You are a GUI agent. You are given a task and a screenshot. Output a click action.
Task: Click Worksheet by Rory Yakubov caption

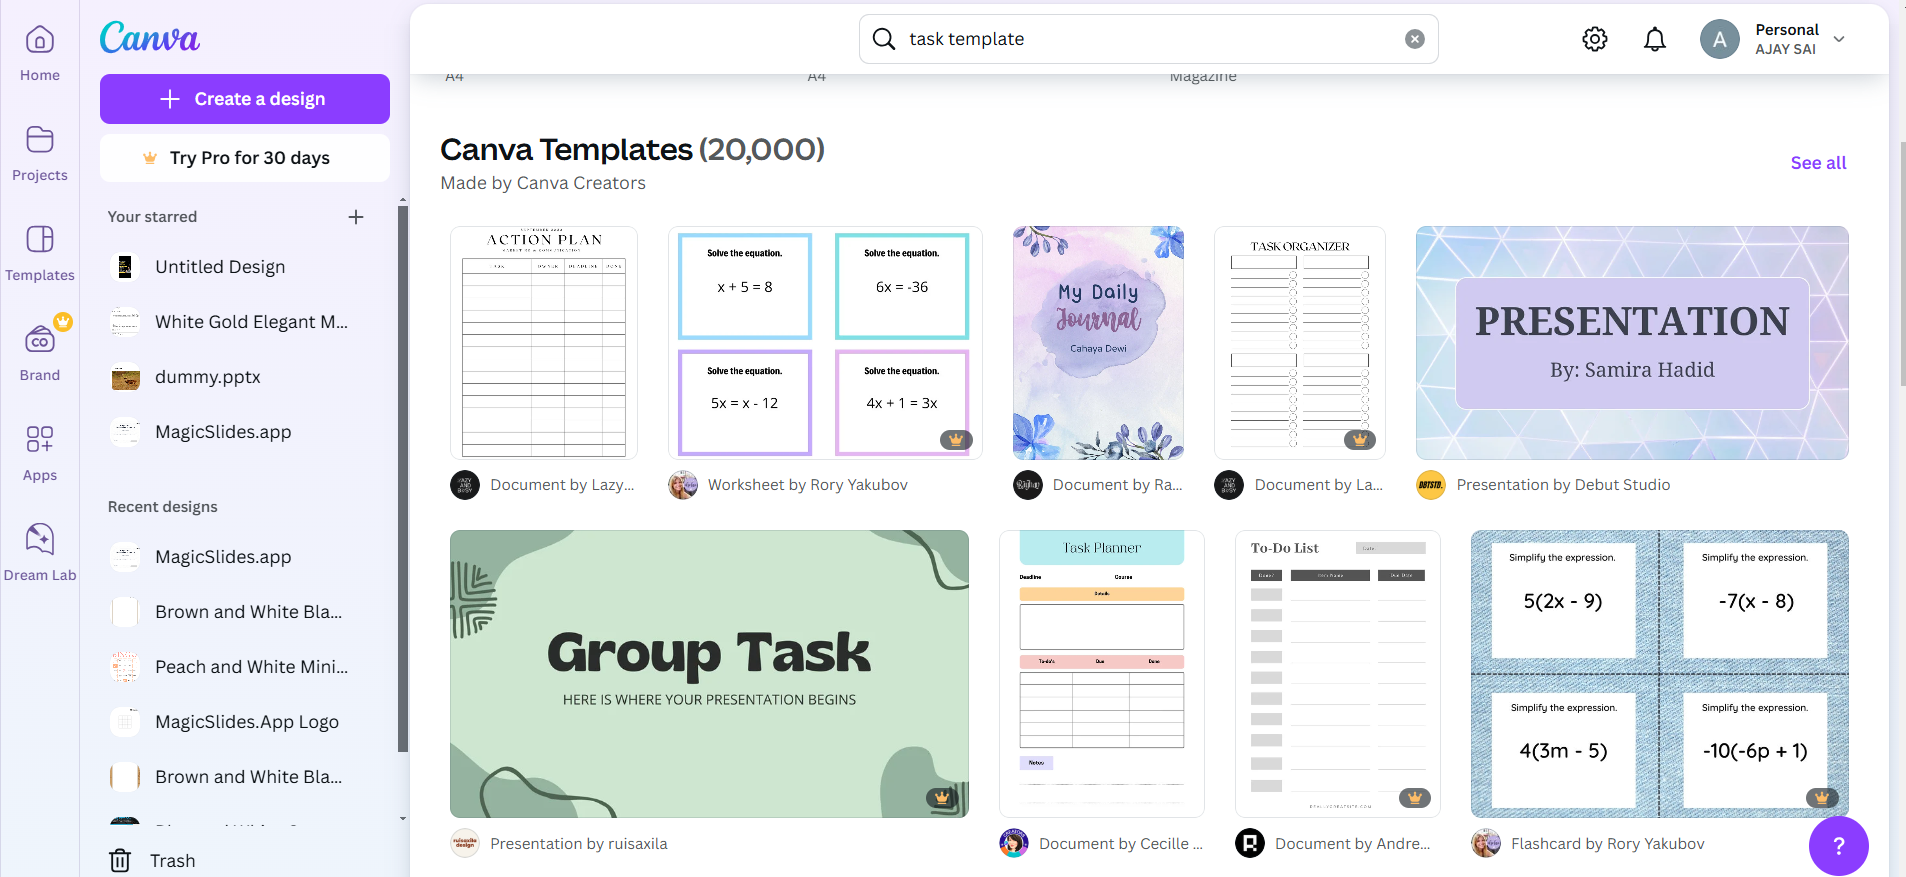coord(808,485)
